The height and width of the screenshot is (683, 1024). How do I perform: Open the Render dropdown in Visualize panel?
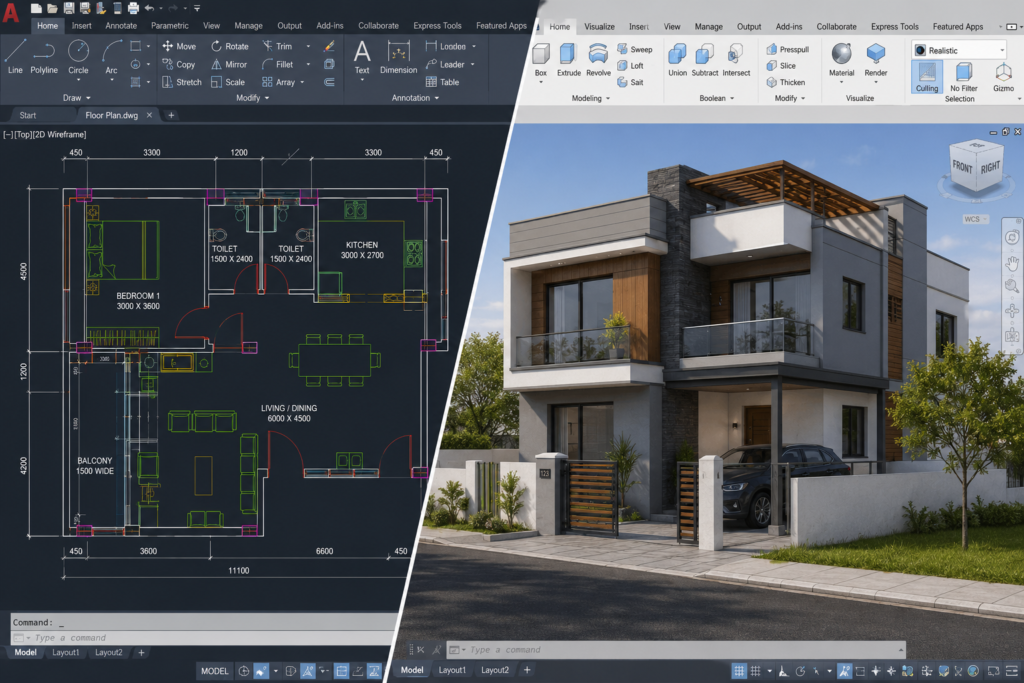[876, 82]
